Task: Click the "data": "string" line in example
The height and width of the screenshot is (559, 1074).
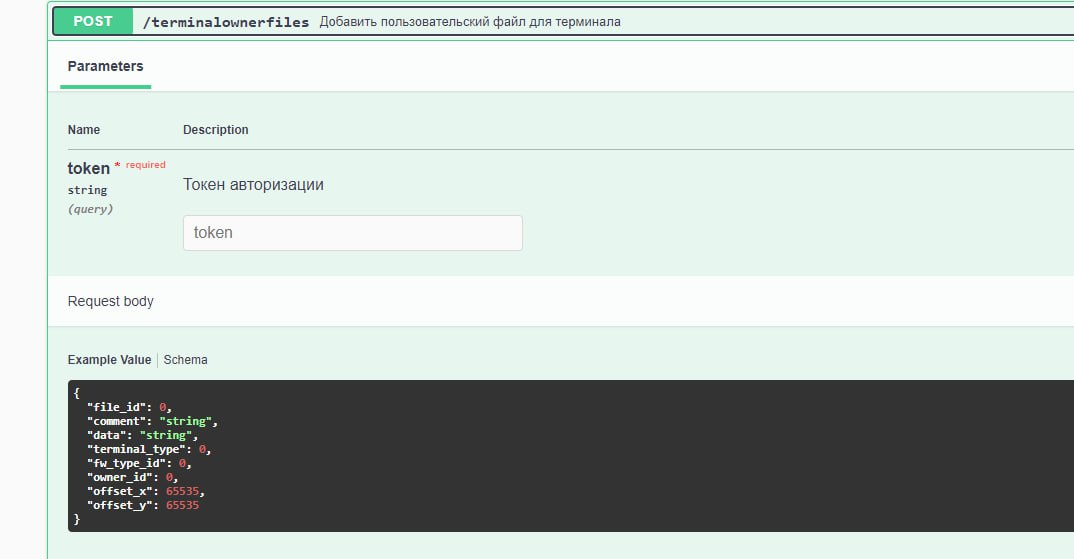Action: click(142, 435)
